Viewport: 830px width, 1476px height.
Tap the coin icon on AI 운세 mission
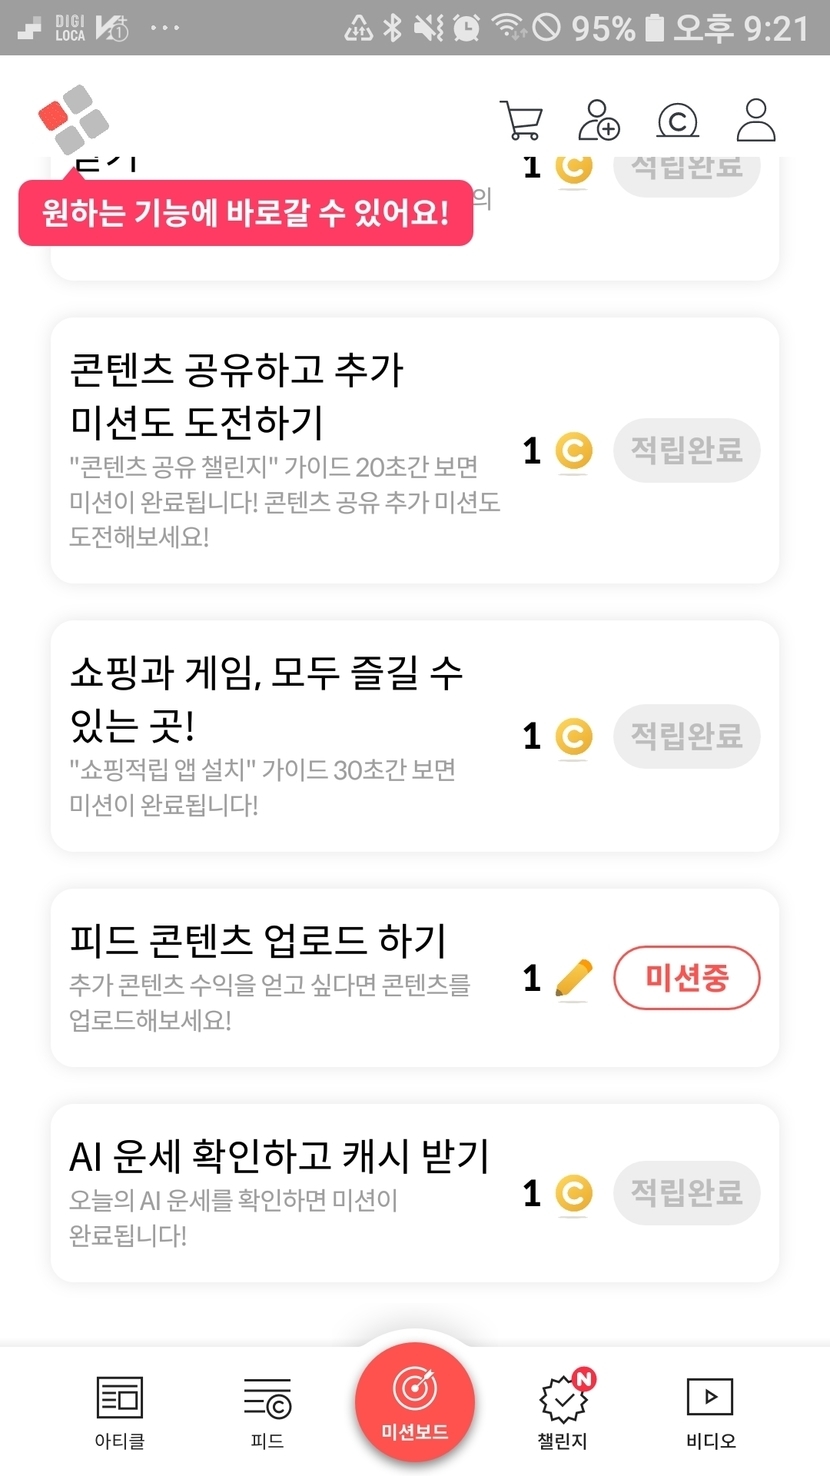573,1193
